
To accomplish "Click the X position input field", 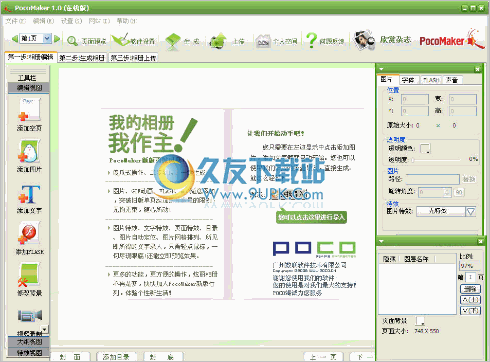I will pyautogui.click(x=415, y=99).
